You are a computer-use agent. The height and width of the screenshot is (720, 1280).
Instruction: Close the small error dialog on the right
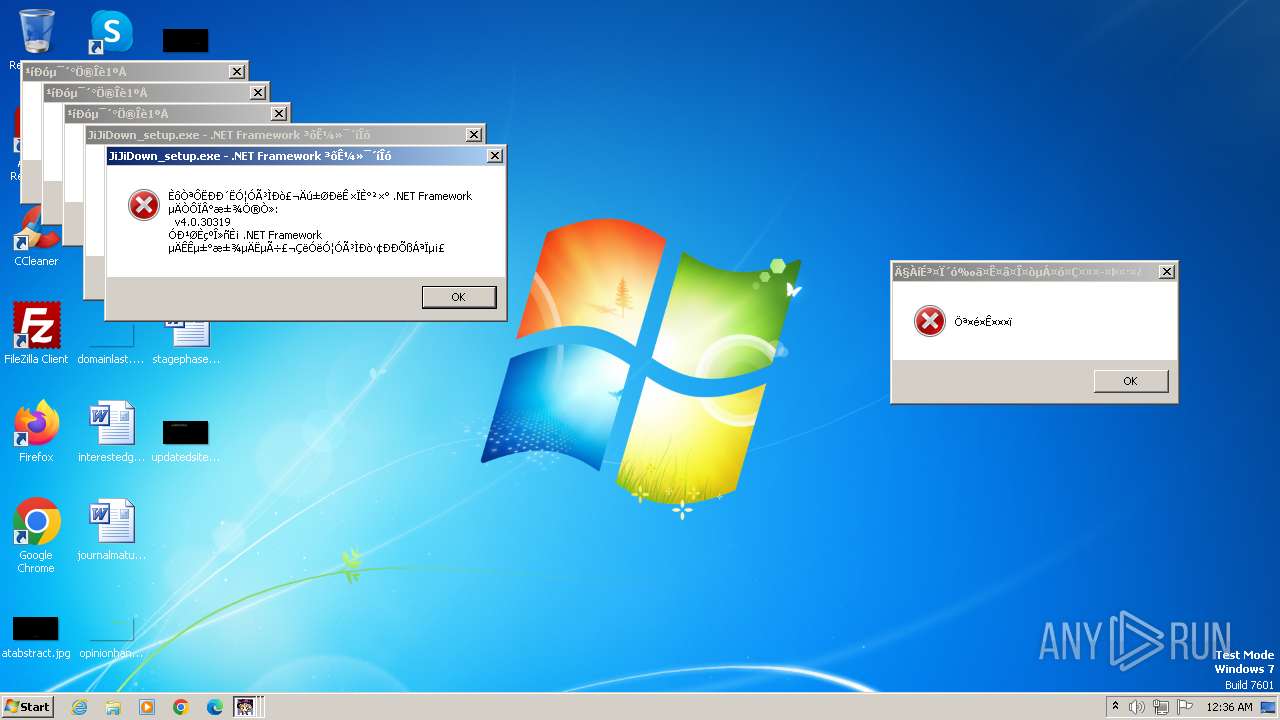[x=1166, y=272]
